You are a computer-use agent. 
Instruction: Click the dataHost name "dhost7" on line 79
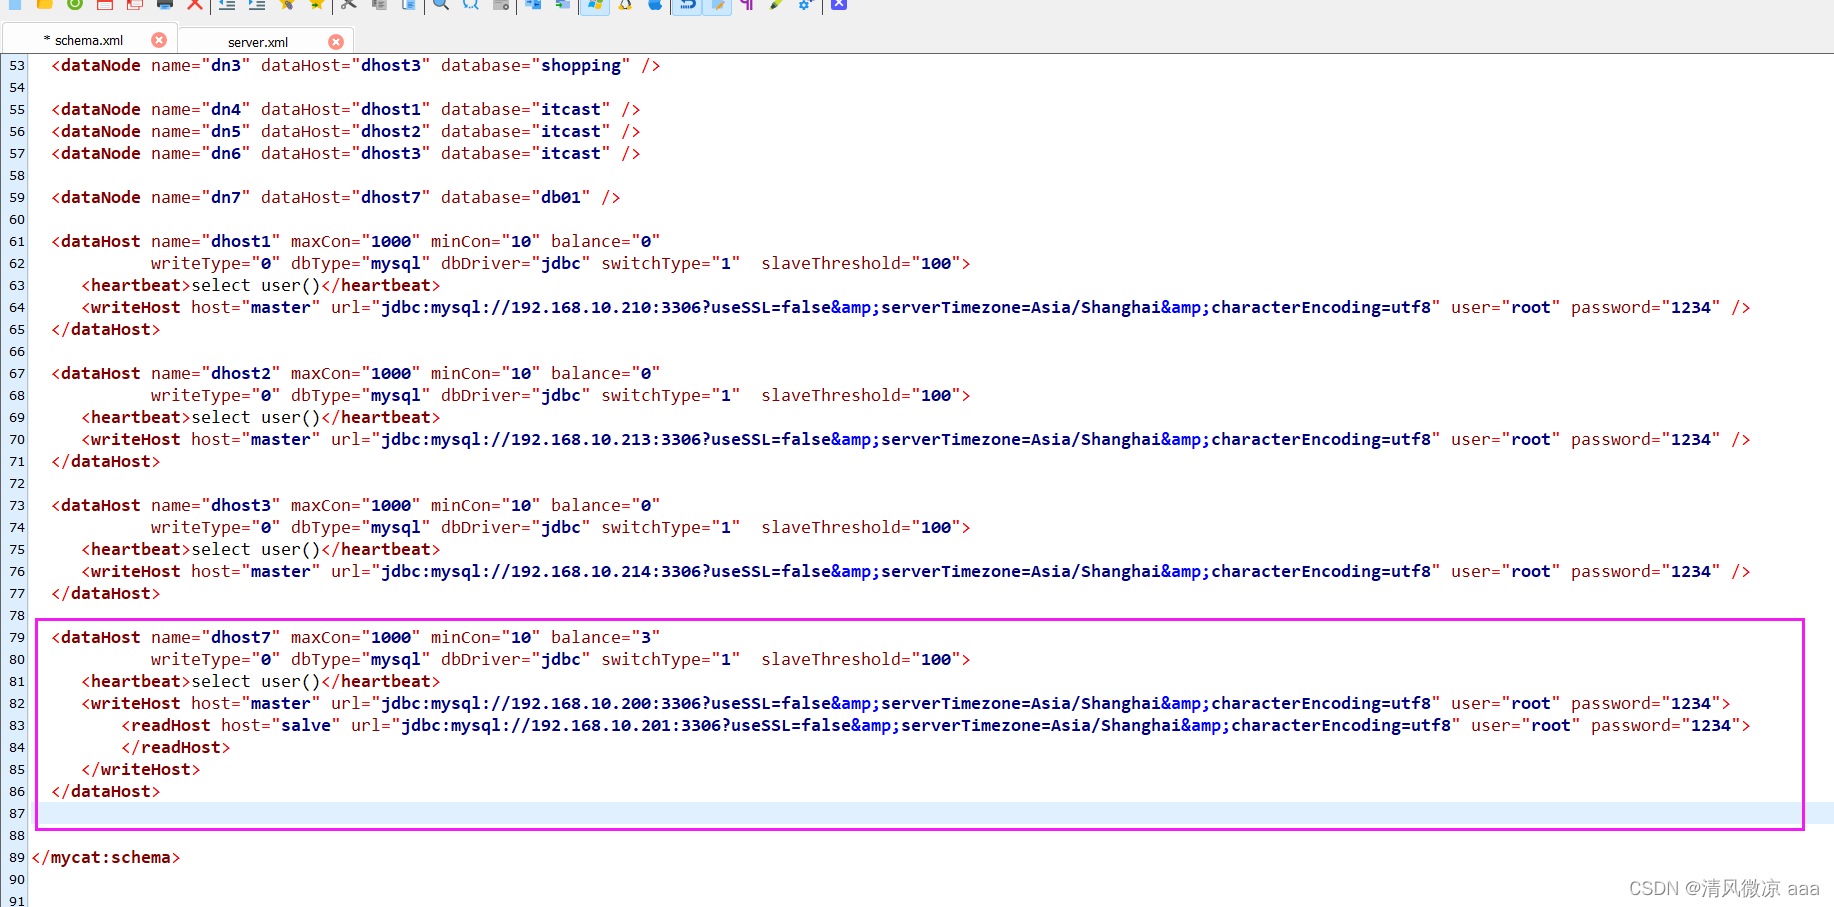(241, 637)
